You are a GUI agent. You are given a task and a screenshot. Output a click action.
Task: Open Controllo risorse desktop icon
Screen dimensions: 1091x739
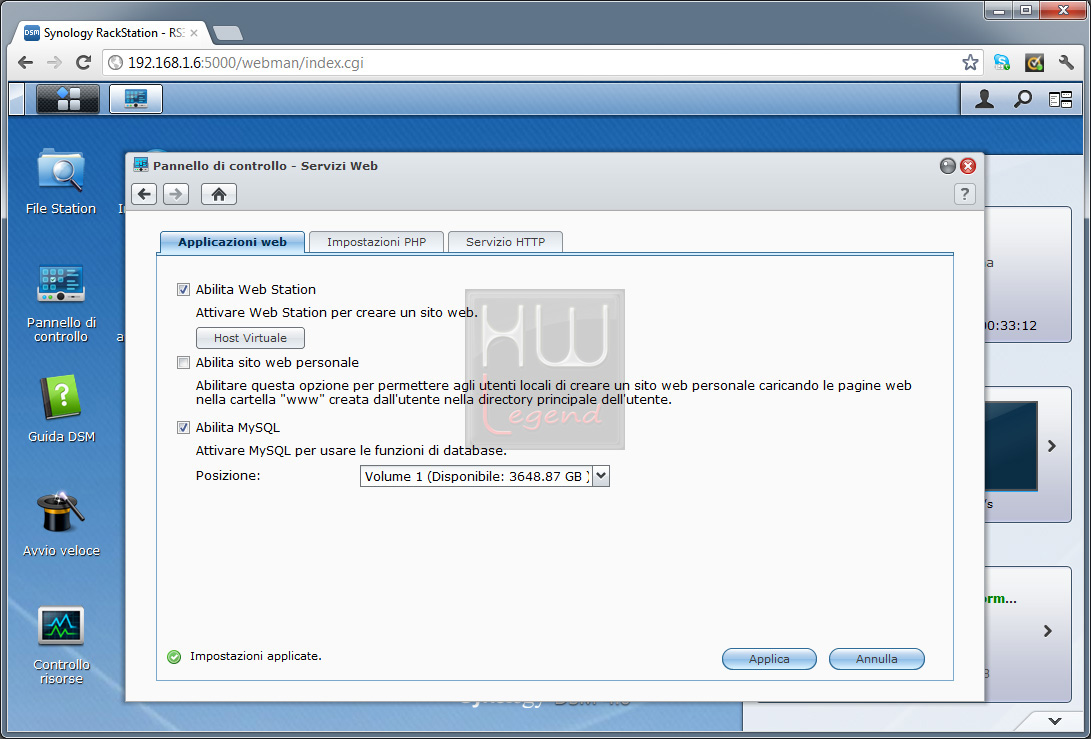(61, 645)
